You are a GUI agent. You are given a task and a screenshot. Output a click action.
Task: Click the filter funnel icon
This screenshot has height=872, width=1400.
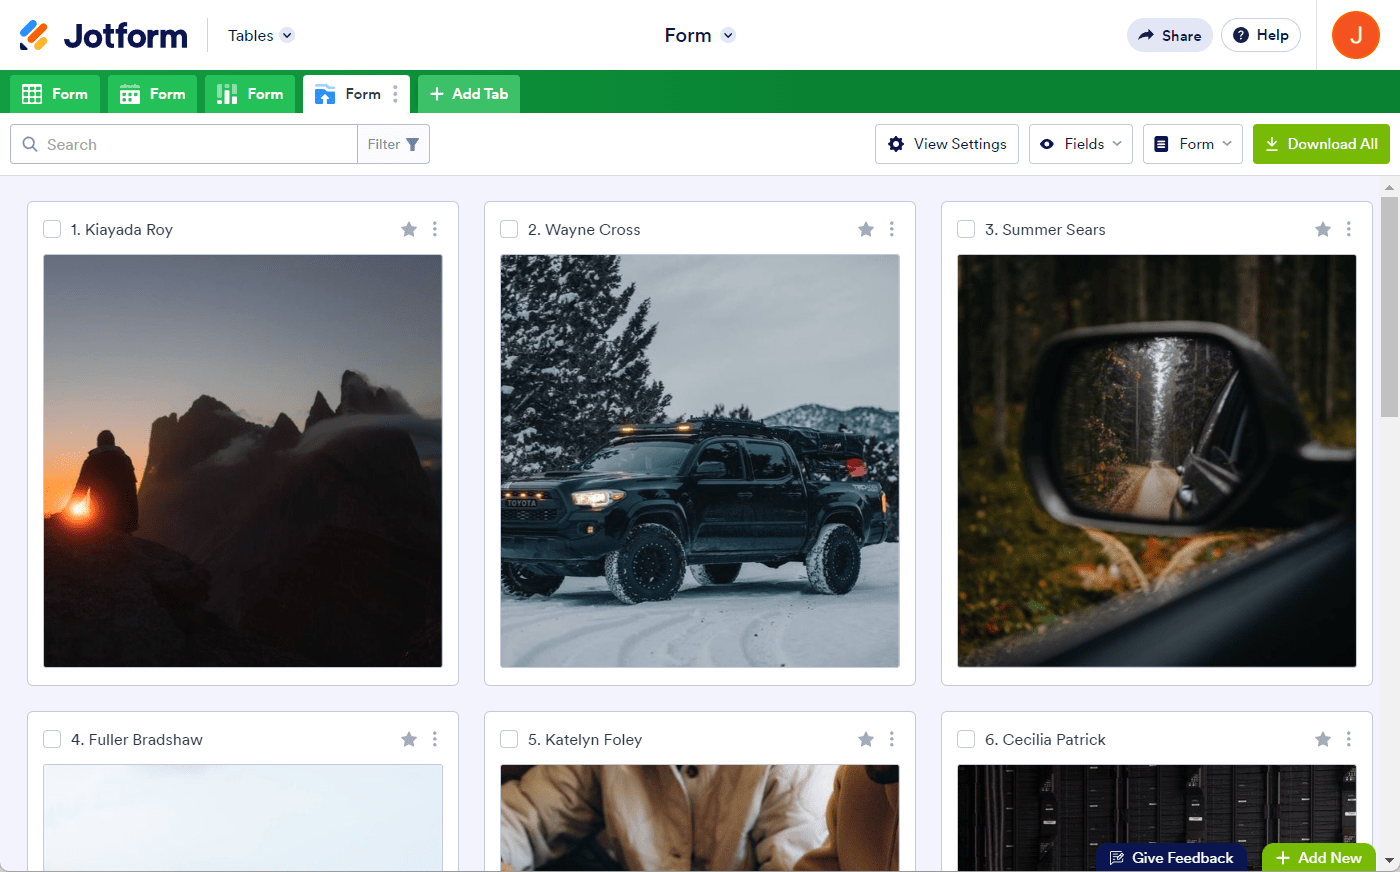[412, 145]
